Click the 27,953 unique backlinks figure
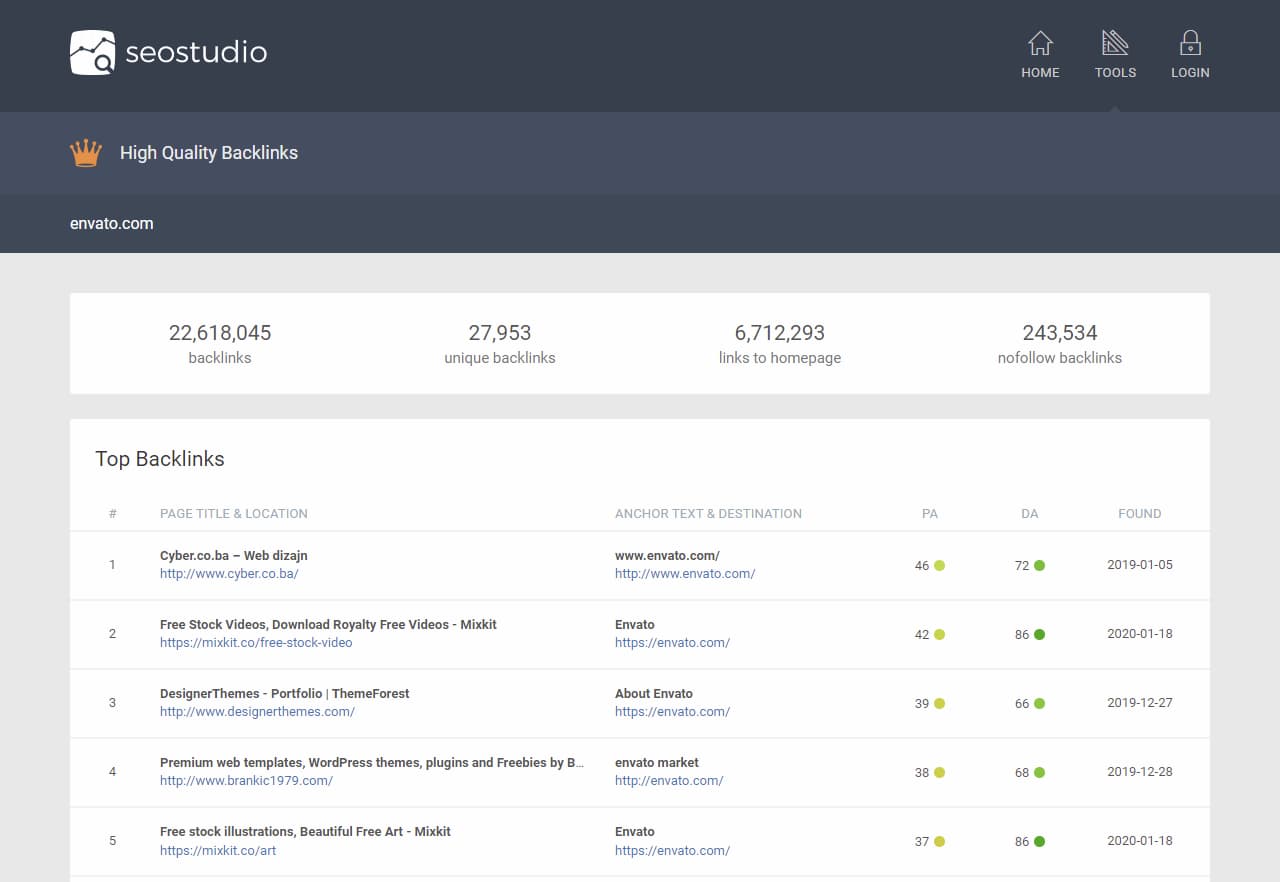The width and height of the screenshot is (1280, 882). pyautogui.click(x=500, y=333)
